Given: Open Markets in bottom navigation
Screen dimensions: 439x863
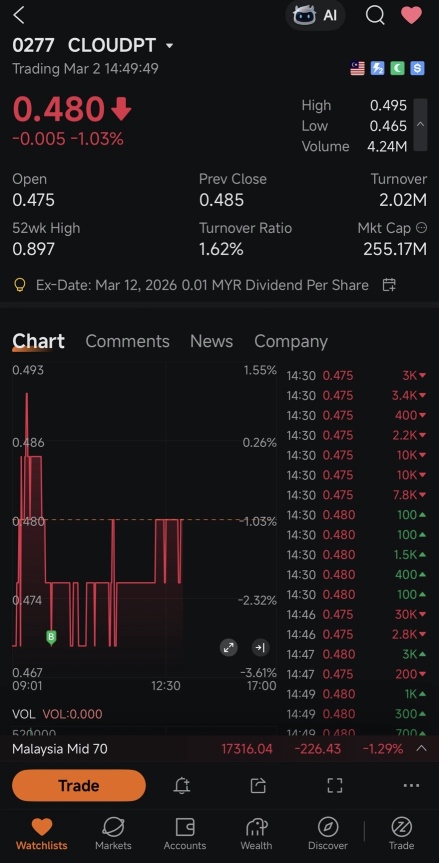Looking at the screenshot, I should pos(113,833).
